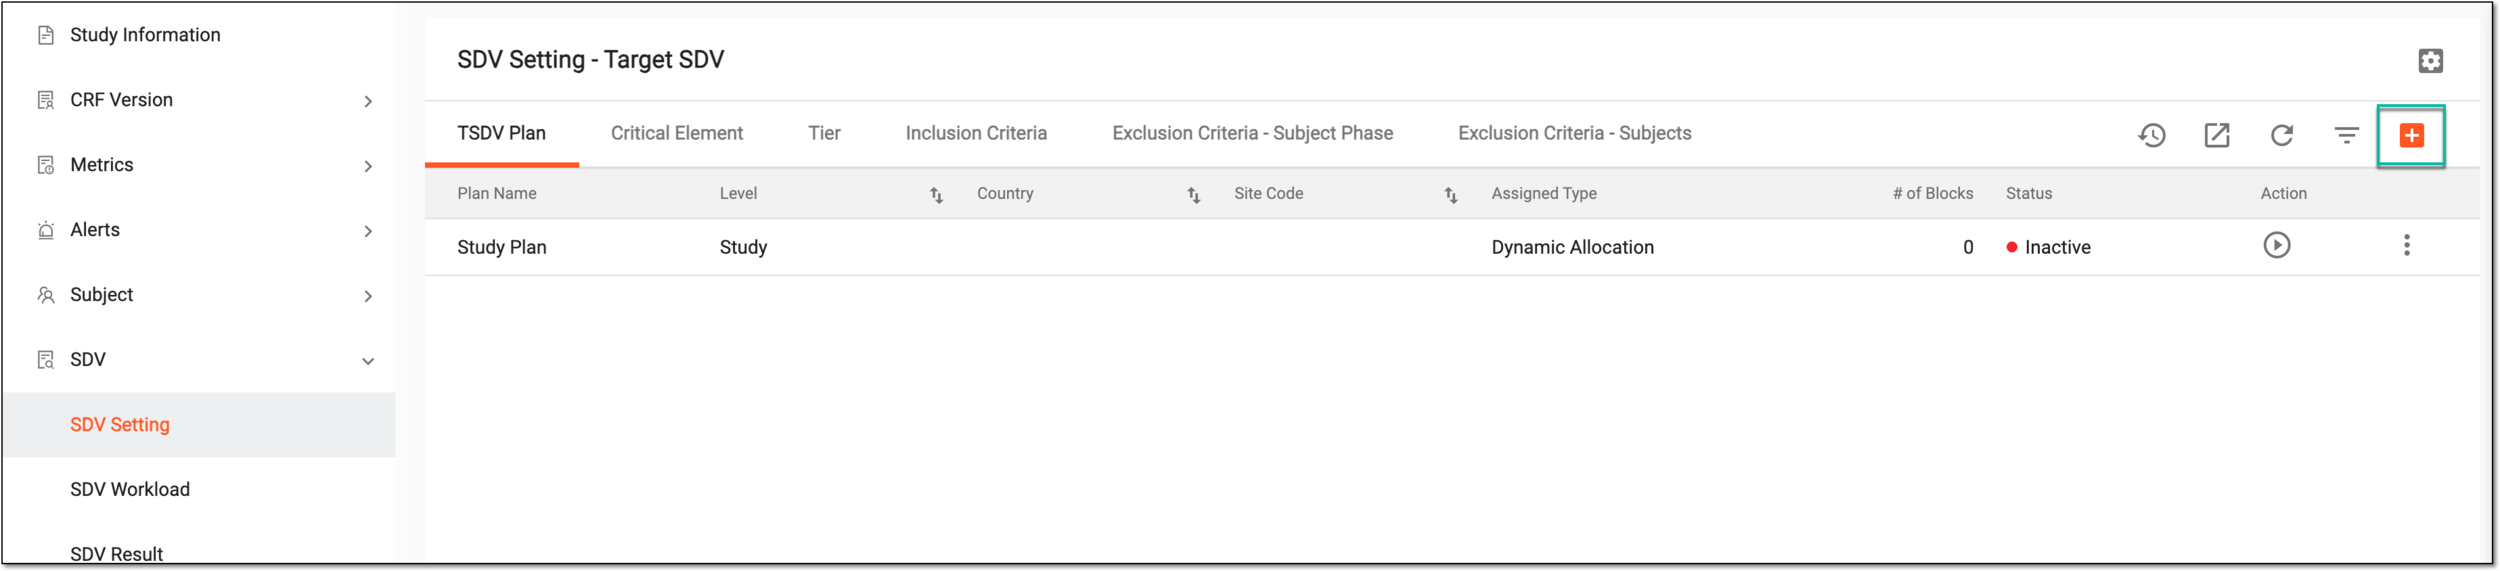Expand the Subject chevron
This screenshot has height=571, width=2500.
(368, 296)
